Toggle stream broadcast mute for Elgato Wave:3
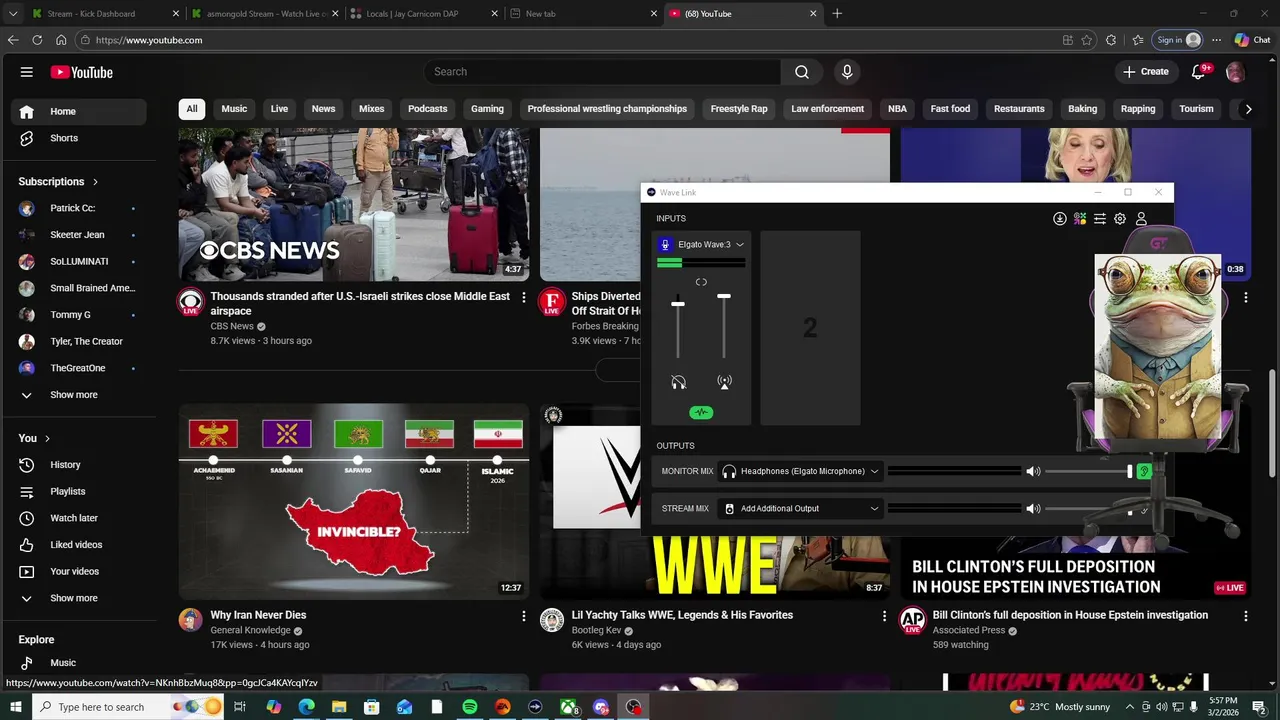1280x720 pixels. coord(724,382)
